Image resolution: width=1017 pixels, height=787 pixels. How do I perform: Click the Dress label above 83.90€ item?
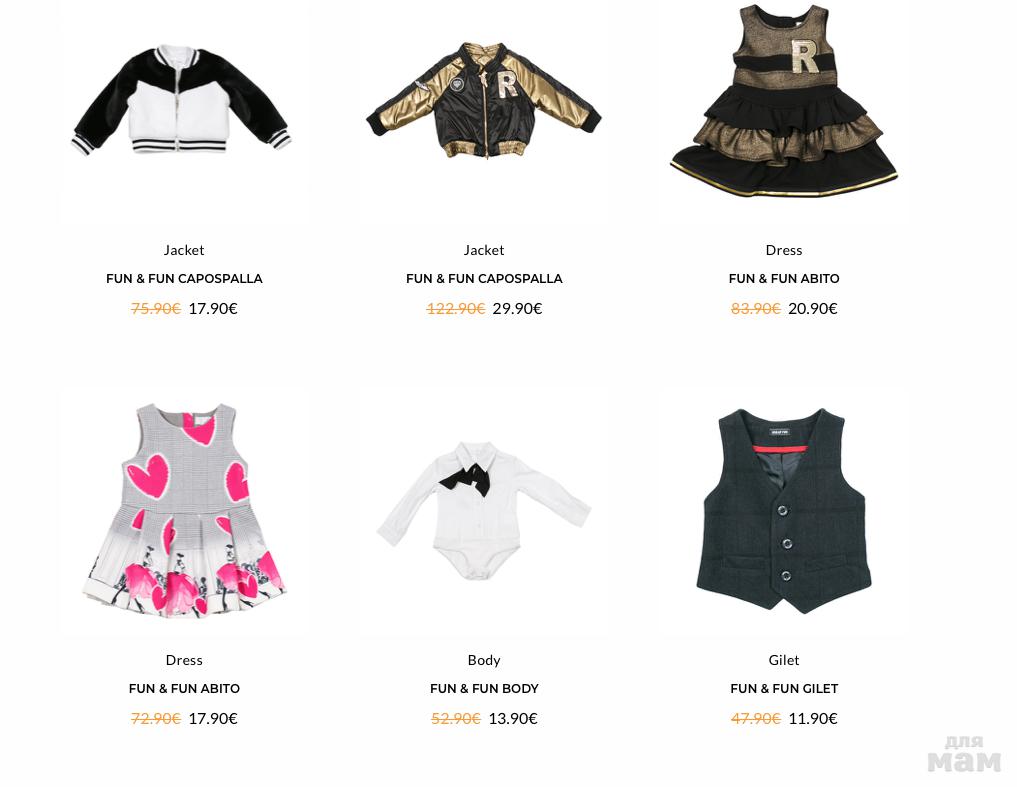[x=784, y=250]
